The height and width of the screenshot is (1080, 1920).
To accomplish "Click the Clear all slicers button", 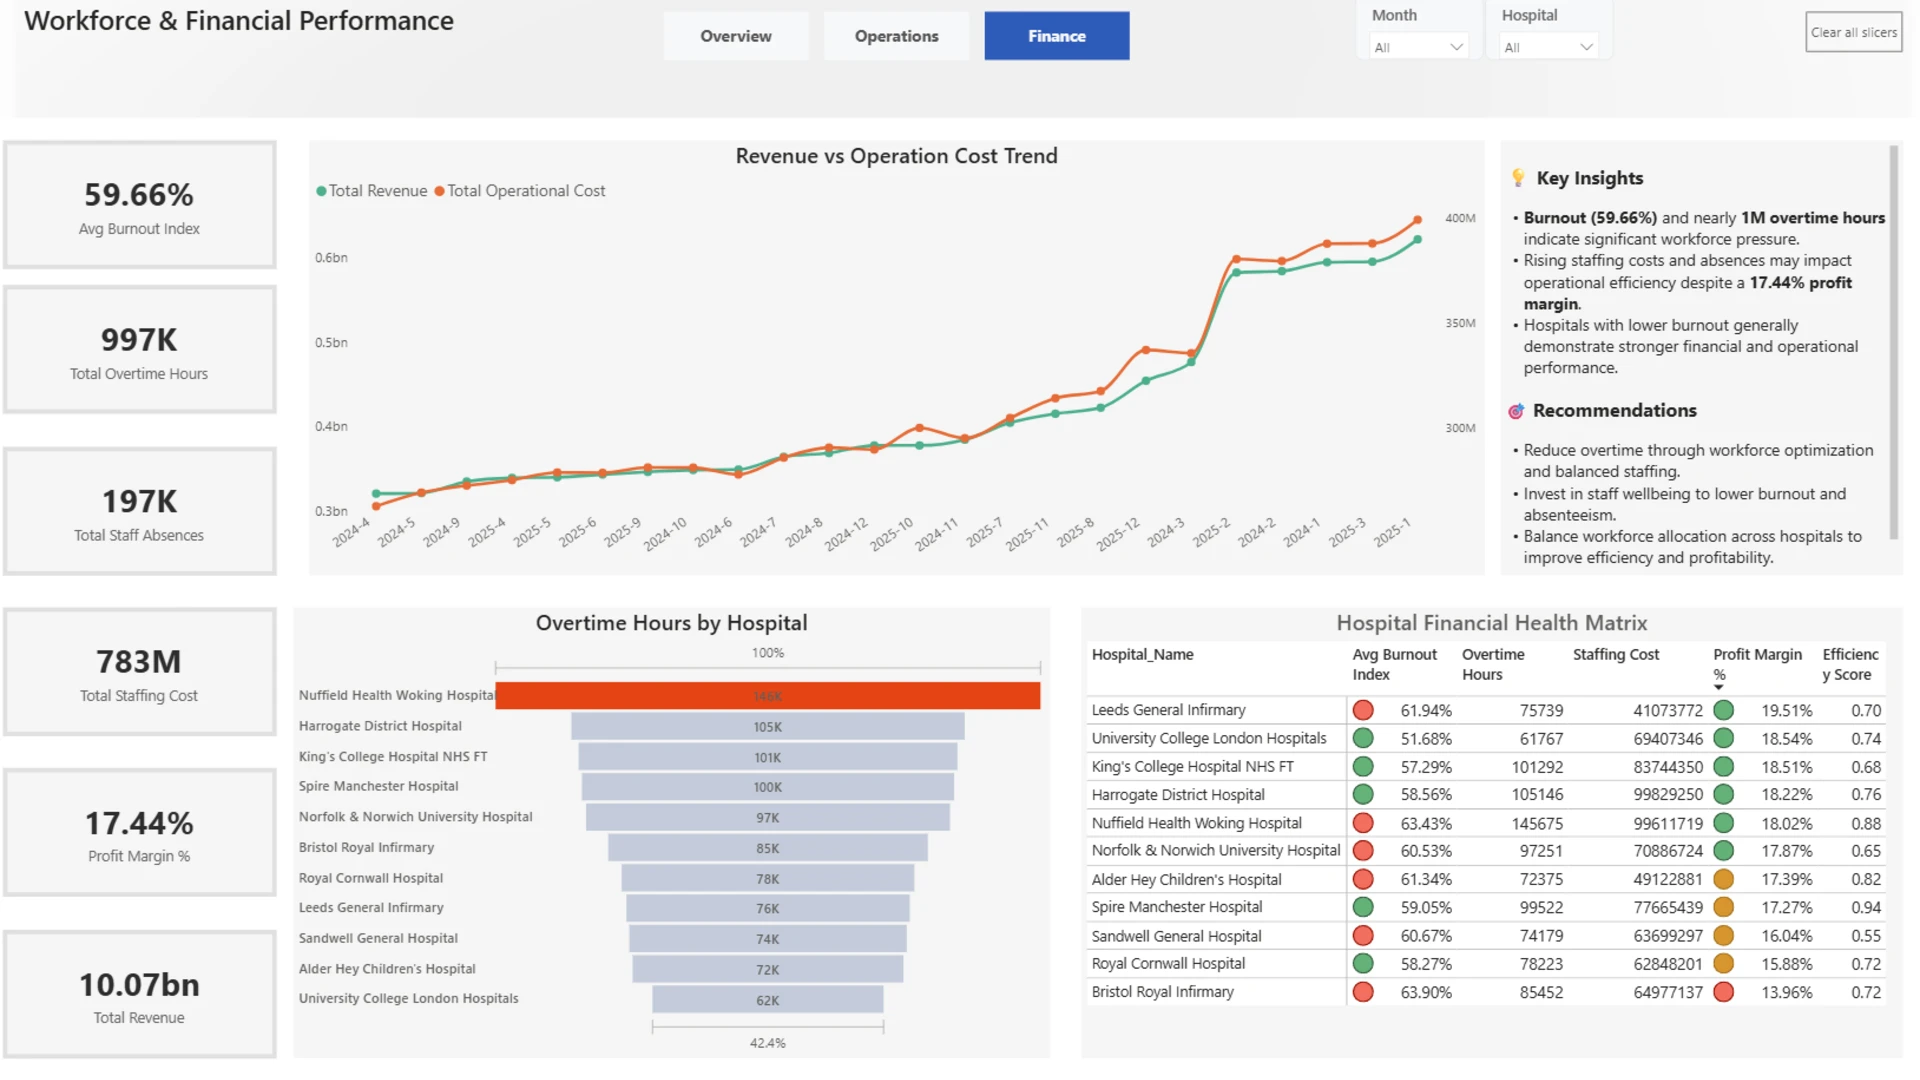I will (x=1854, y=32).
